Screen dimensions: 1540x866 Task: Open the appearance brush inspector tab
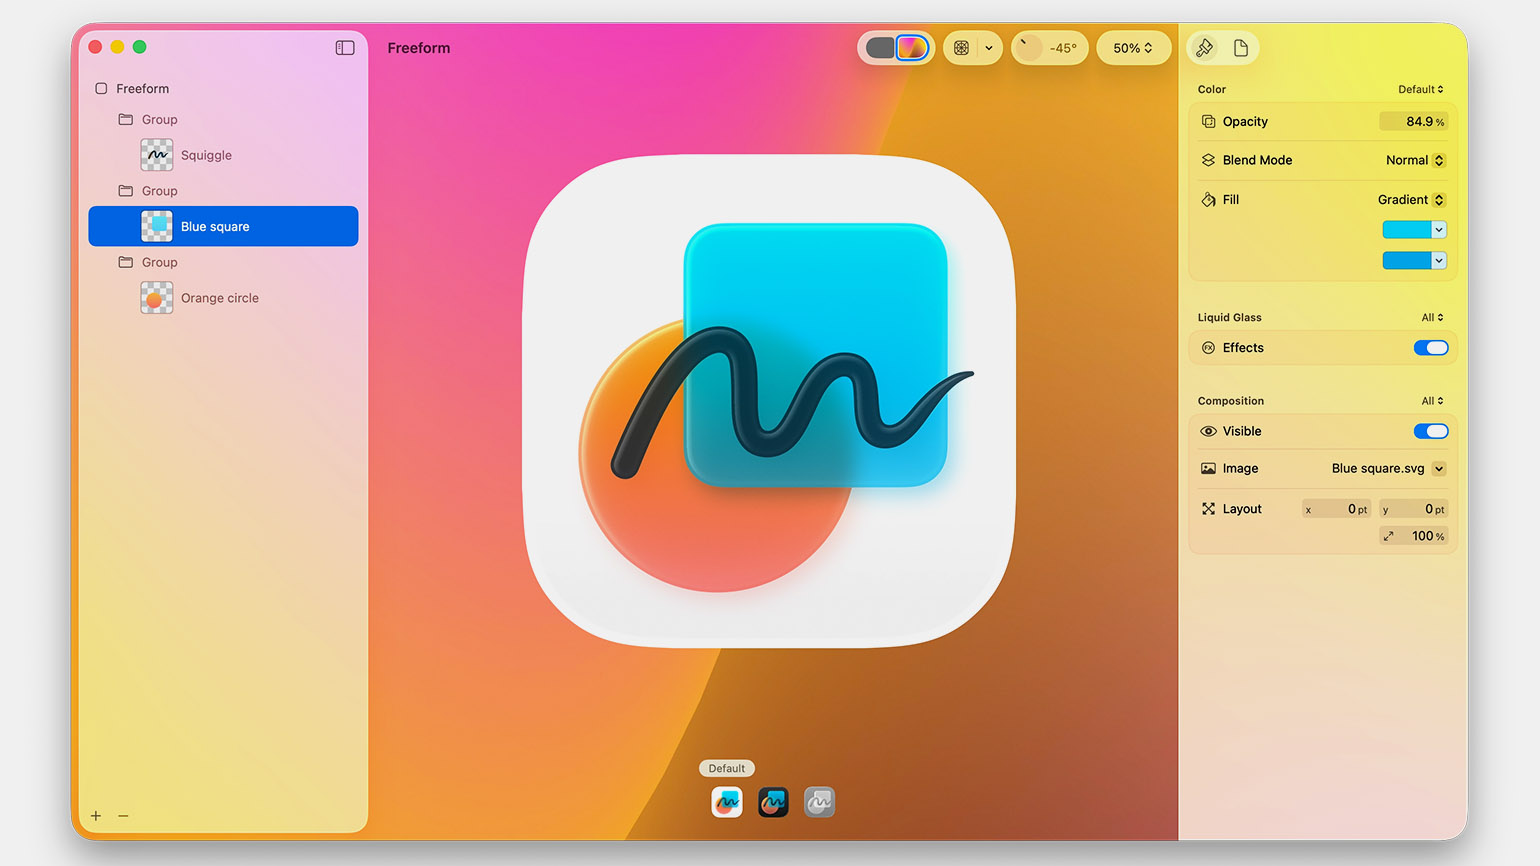click(1205, 48)
